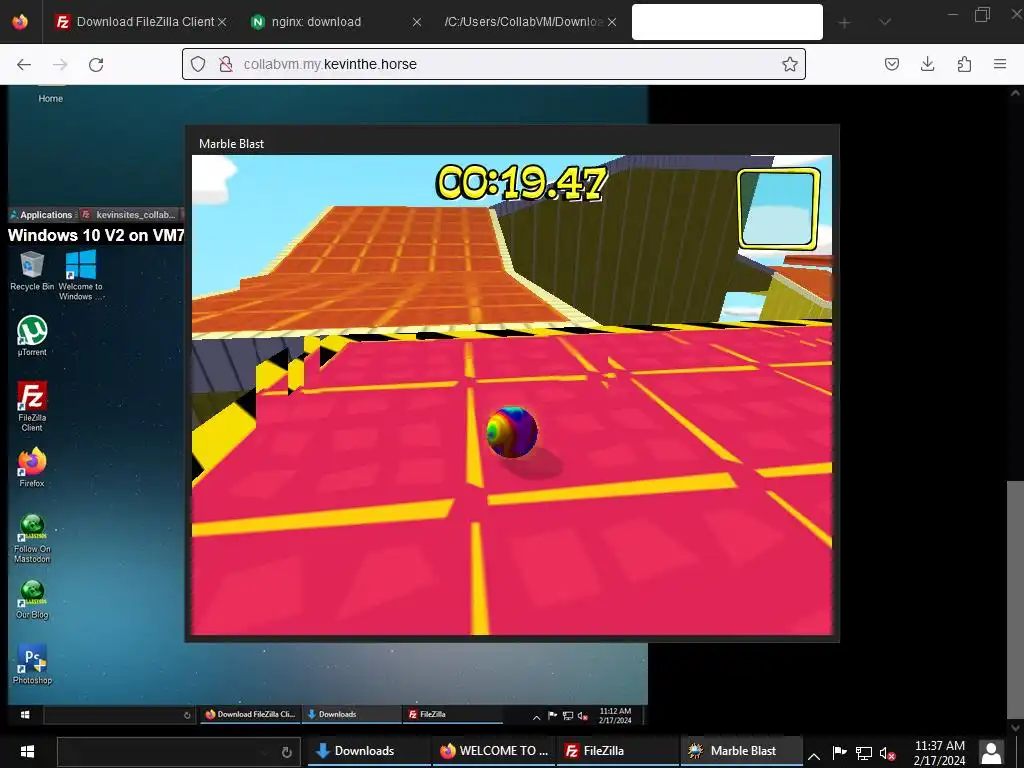Screen dimensions: 1024x768
Task: Open outer Windows Start menu
Action: point(27,751)
